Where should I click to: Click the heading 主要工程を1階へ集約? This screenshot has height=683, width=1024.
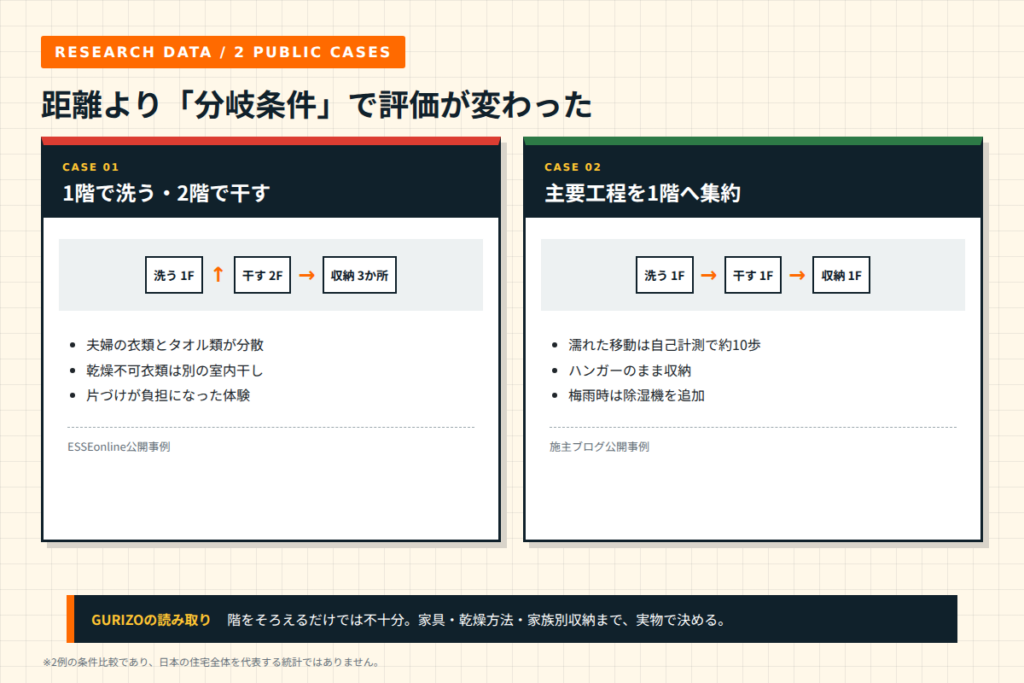coord(643,193)
